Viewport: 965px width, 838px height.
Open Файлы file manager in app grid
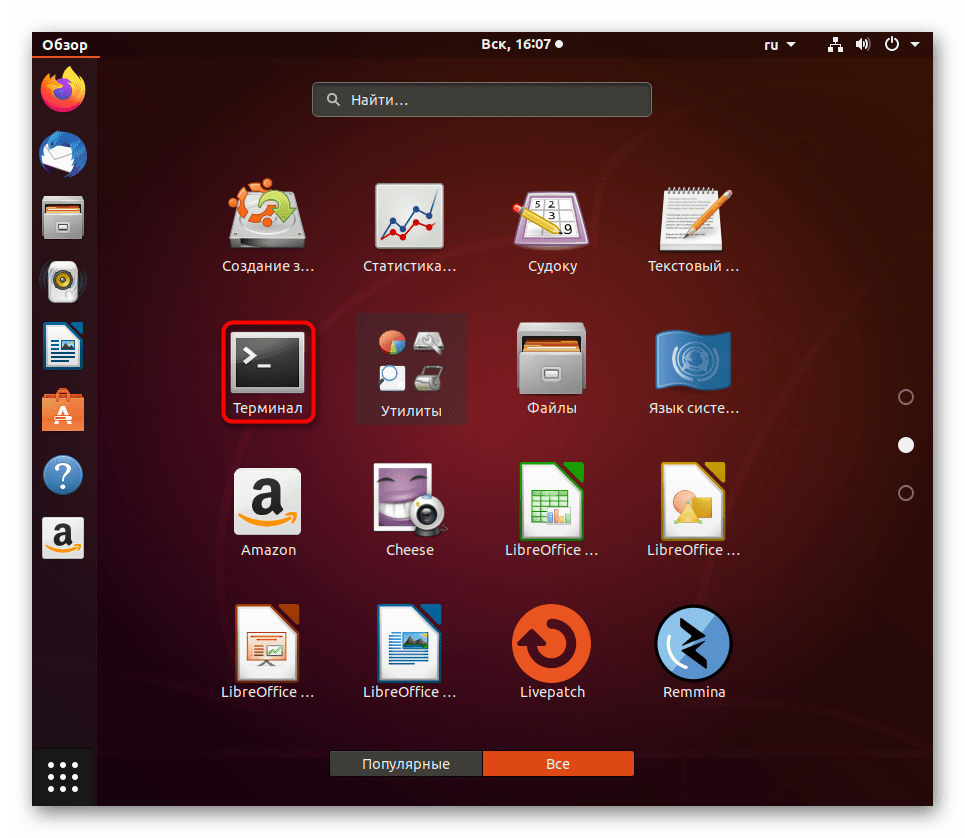(551, 369)
